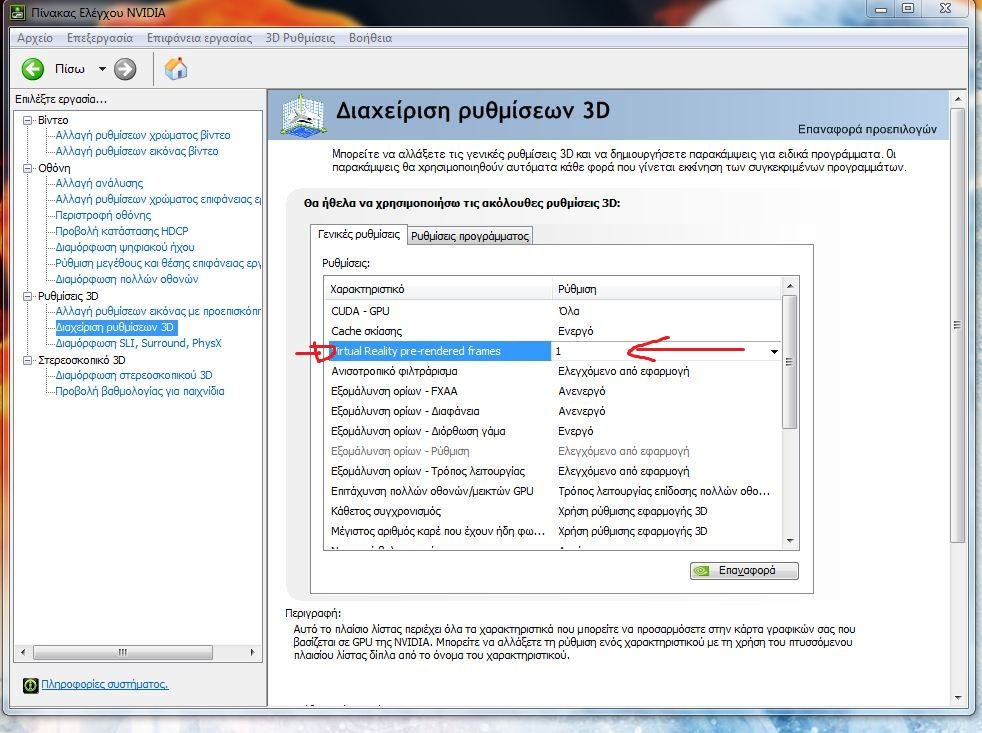Select the Μέγιστος αριθμός καρέ row
Viewport: 982px width, 733px height.
coord(552,531)
